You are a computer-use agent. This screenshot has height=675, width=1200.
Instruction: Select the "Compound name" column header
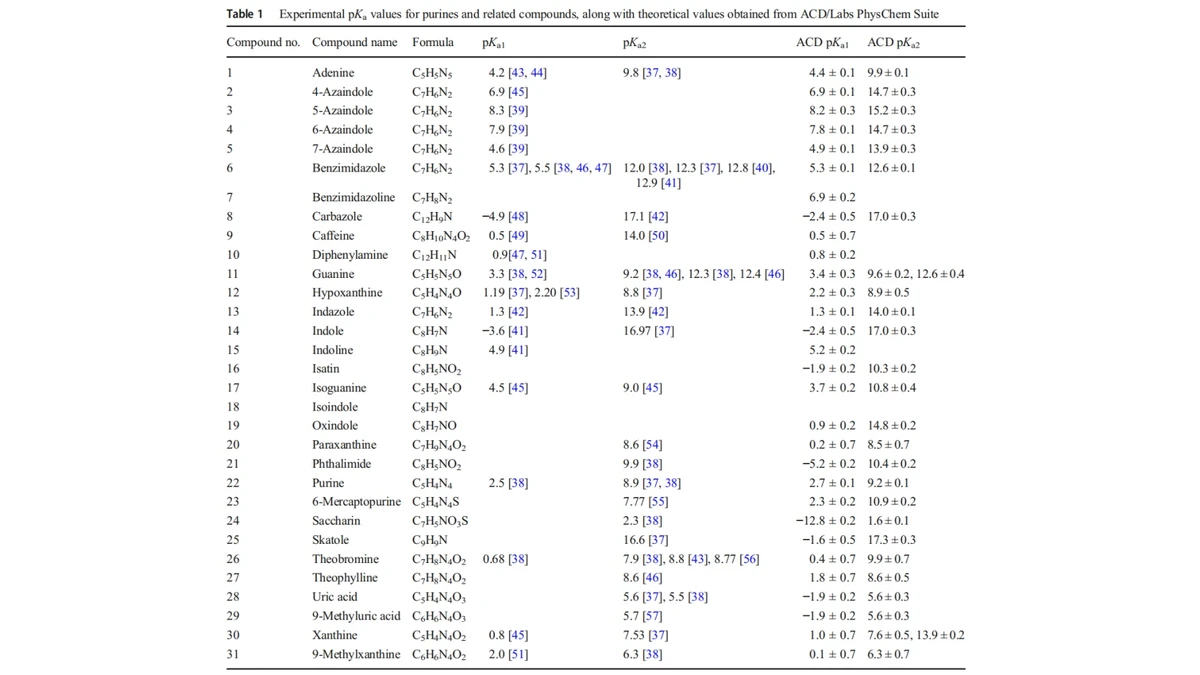point(354,43)
